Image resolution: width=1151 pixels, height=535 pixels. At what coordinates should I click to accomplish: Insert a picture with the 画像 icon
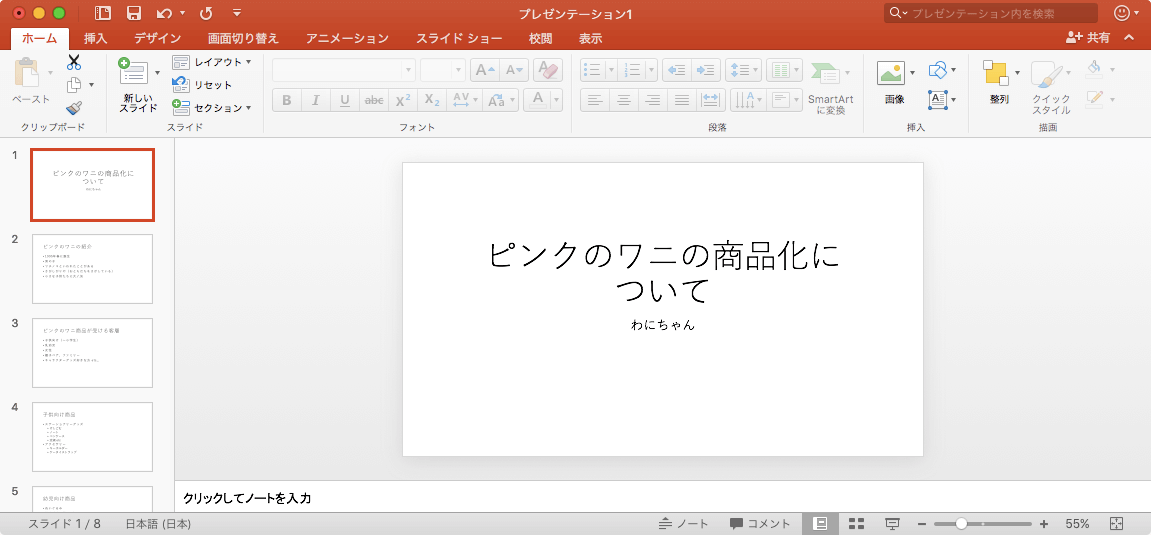(894, 81)
